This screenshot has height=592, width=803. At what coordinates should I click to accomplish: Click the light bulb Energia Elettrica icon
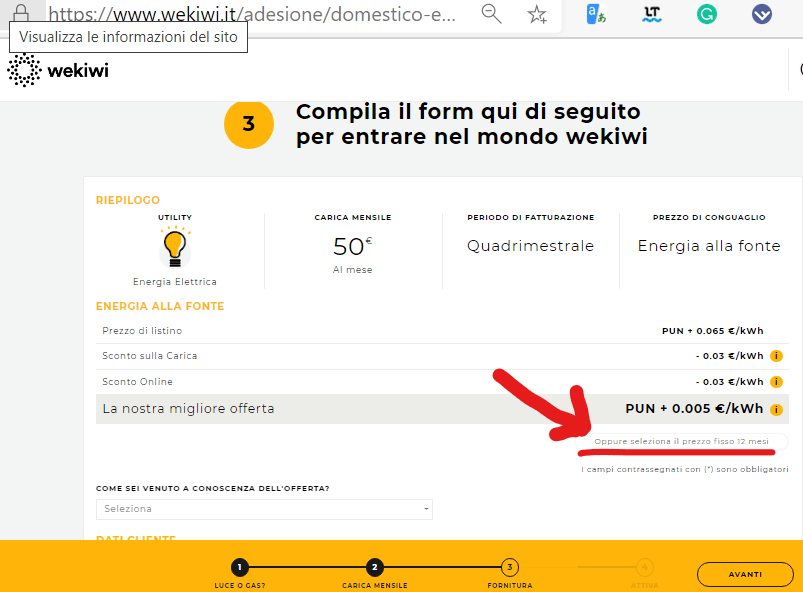(x=175, y=246)
